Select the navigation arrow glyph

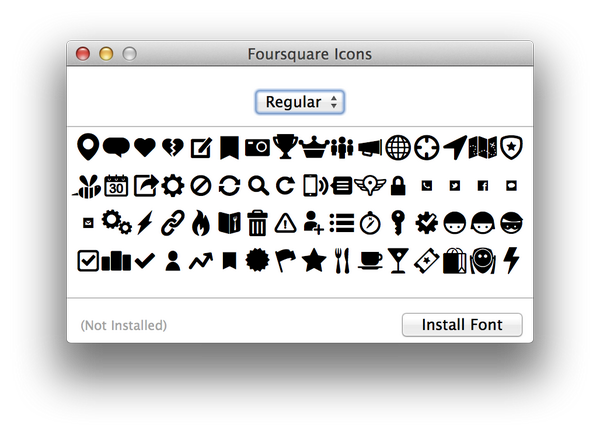(x=455, y=147)
